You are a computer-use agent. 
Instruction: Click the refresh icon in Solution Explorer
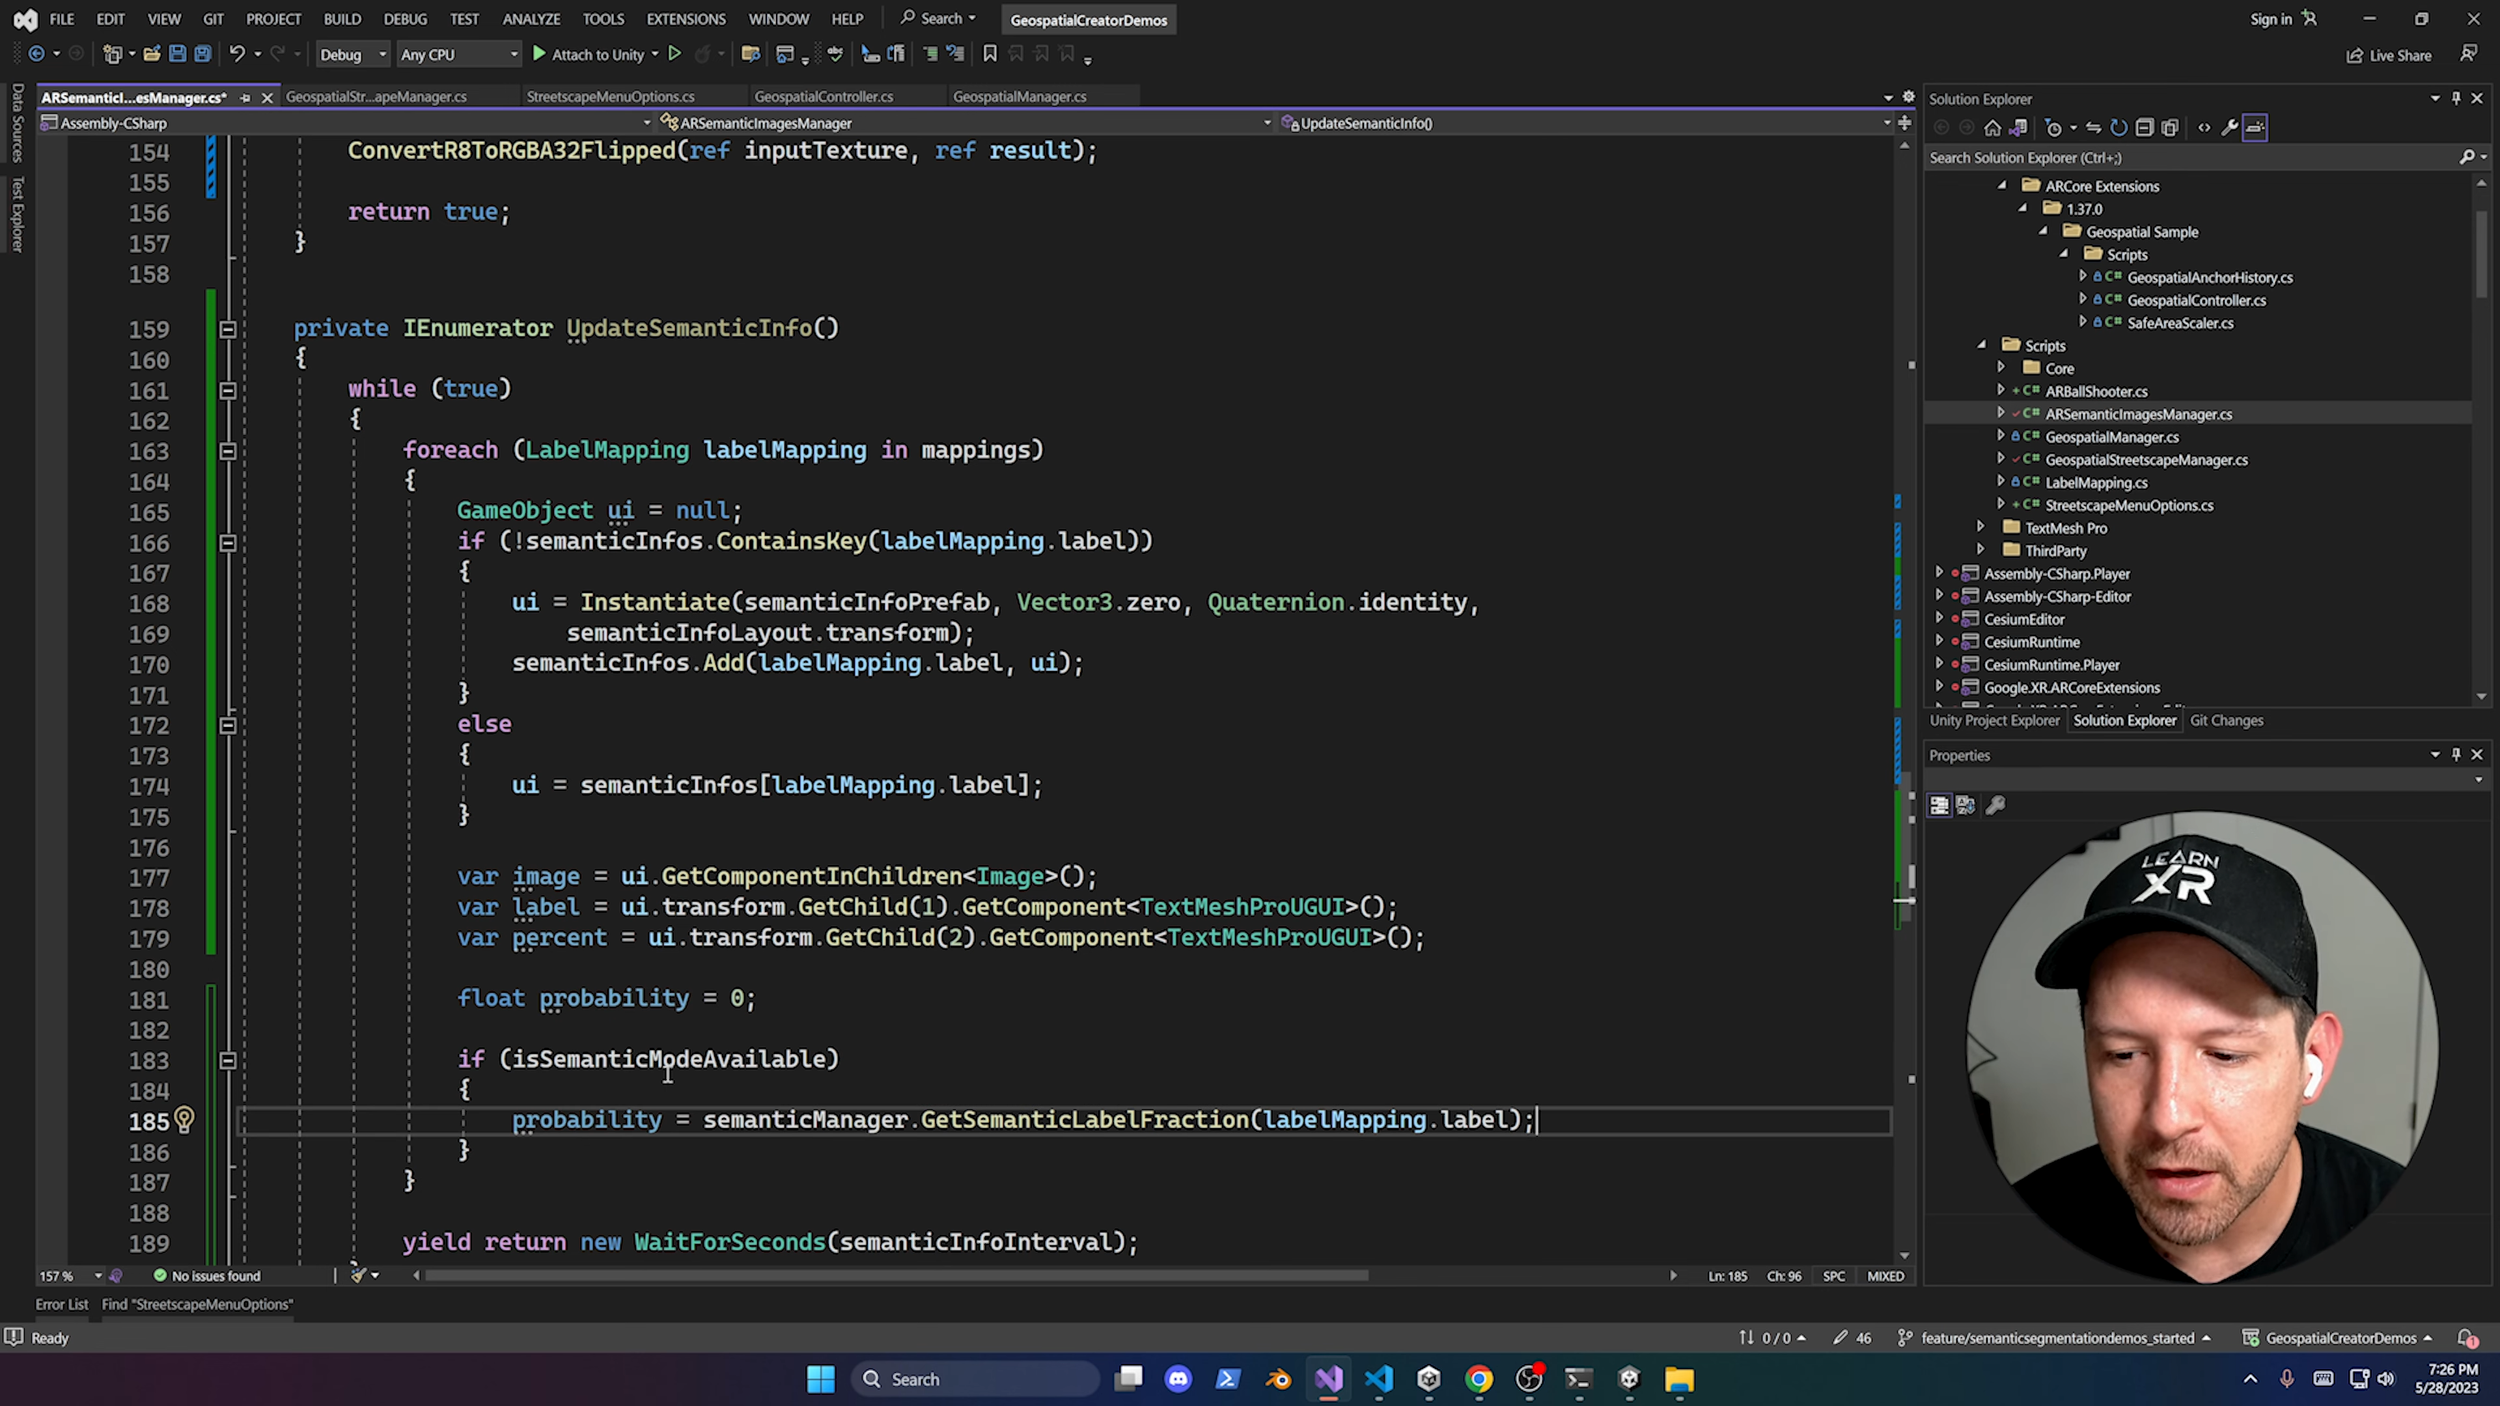click(2118, 128)
